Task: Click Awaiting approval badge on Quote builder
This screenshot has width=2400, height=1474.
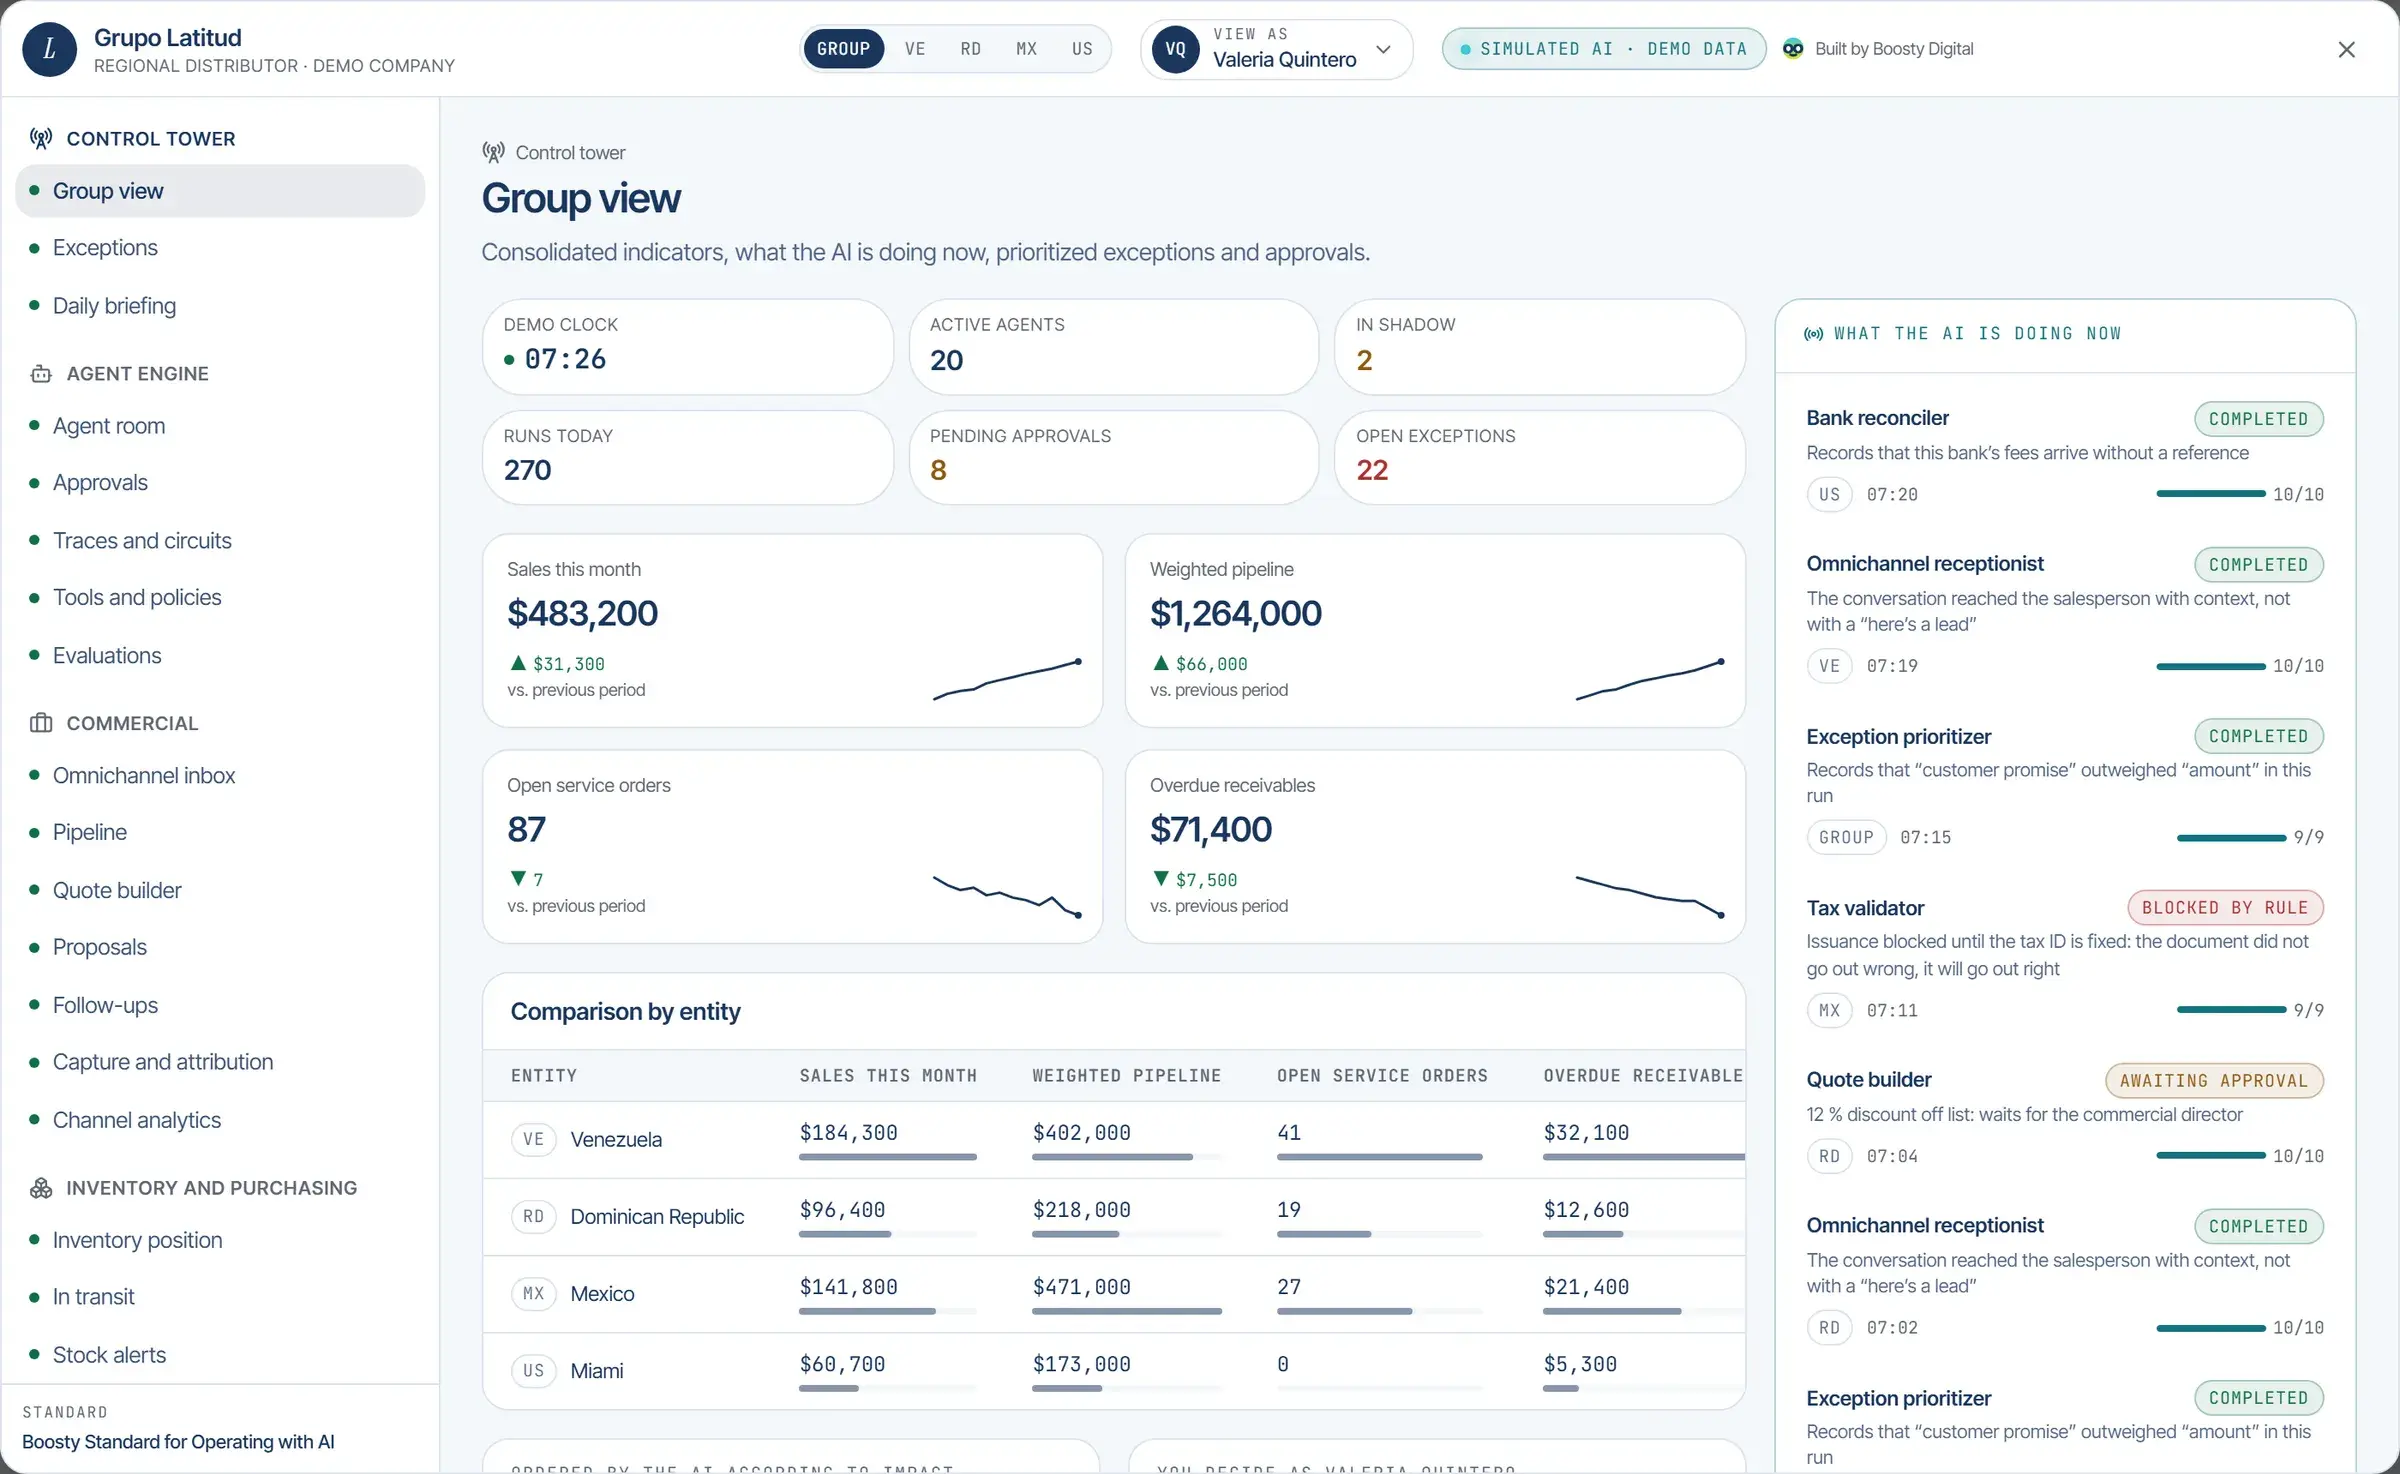Action: (x=2214, y=1081)
